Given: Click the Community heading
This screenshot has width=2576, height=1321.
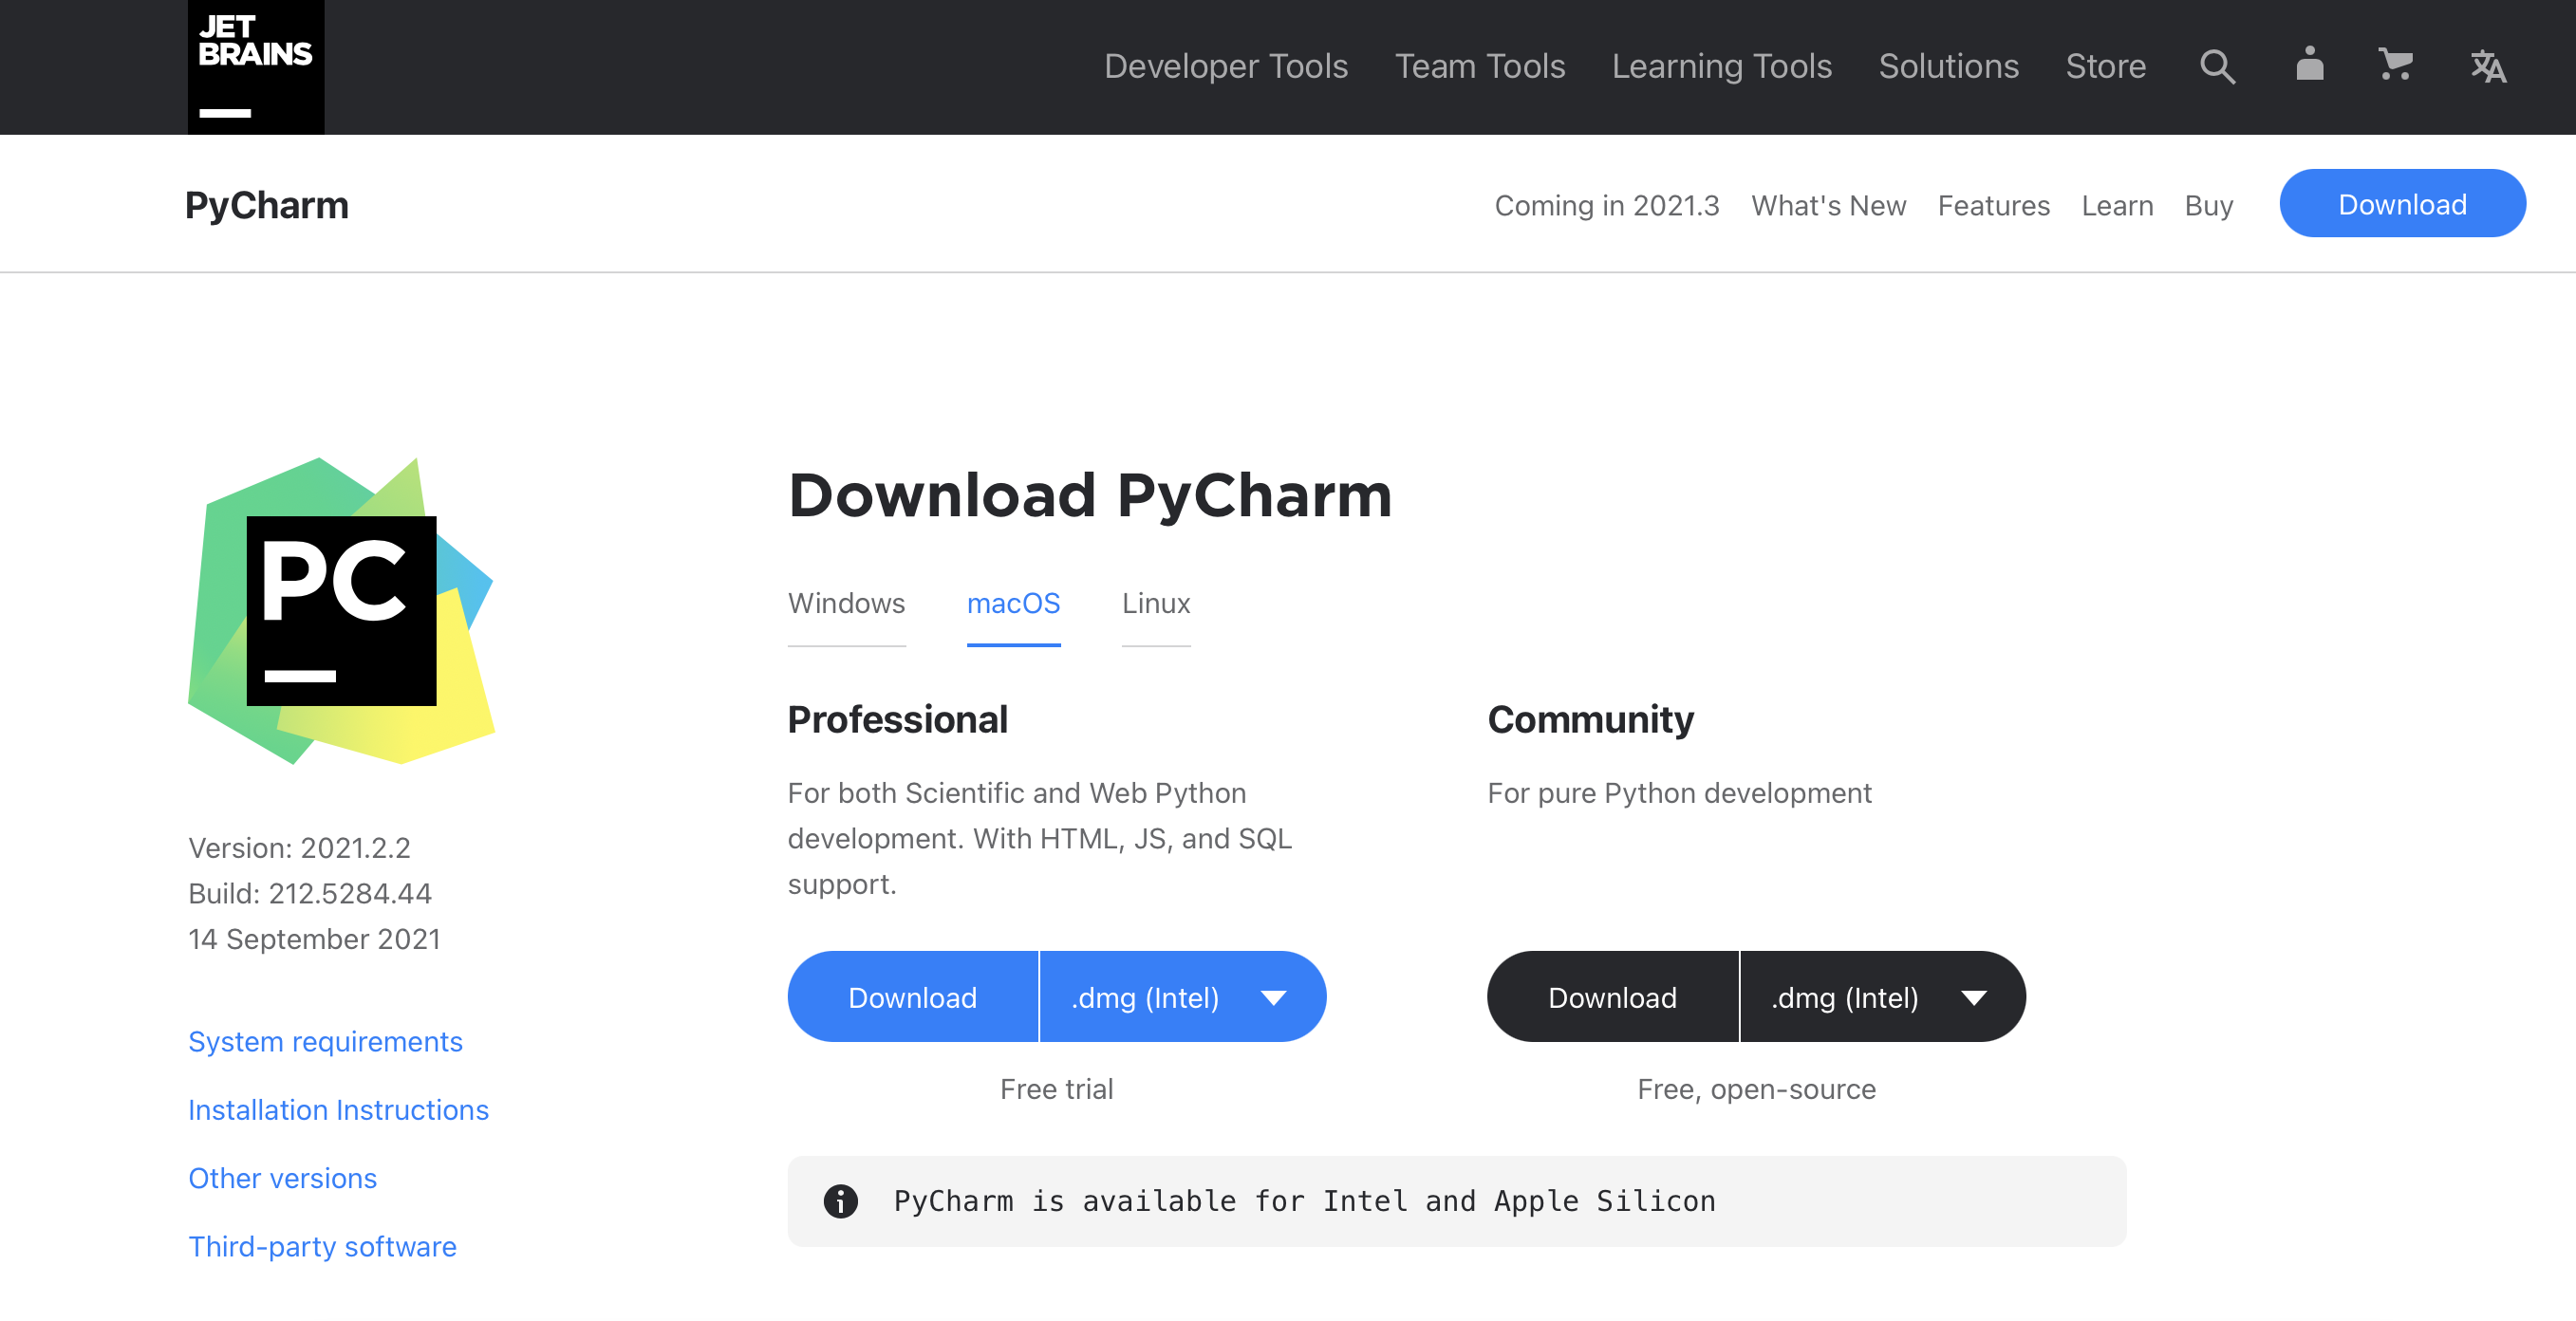Looking at the screenshot, I should pyautogui.click(x=1590, y=719).
